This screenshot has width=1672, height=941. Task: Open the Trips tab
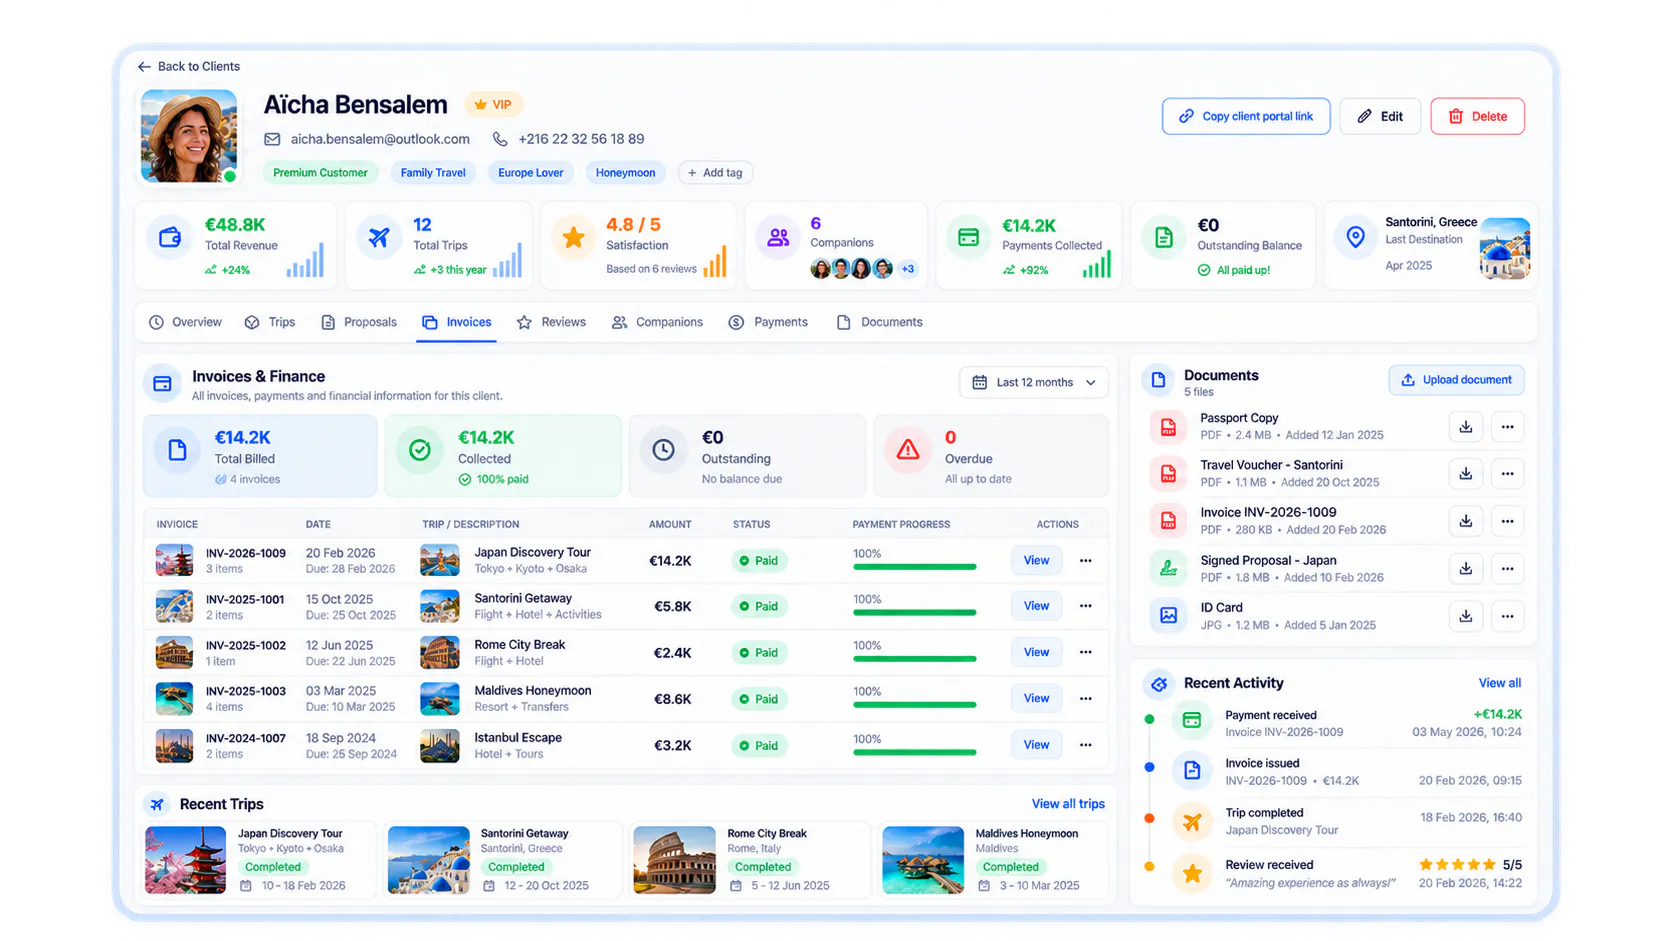pyautogui.click(x=270, y=322)
